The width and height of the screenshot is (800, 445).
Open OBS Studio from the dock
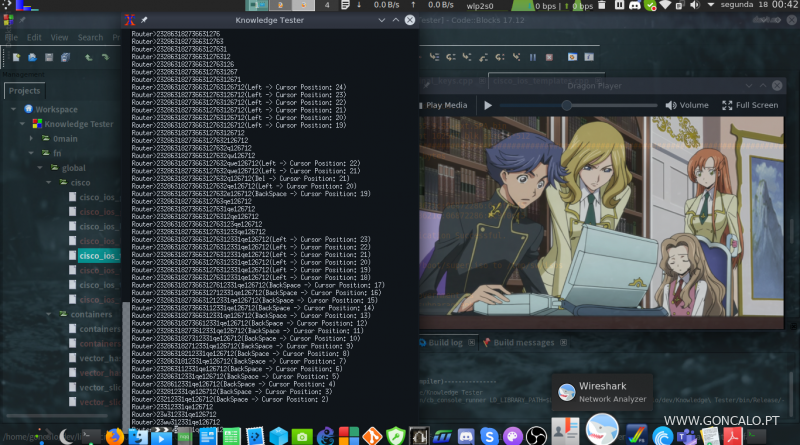click(x=536, y=436)
